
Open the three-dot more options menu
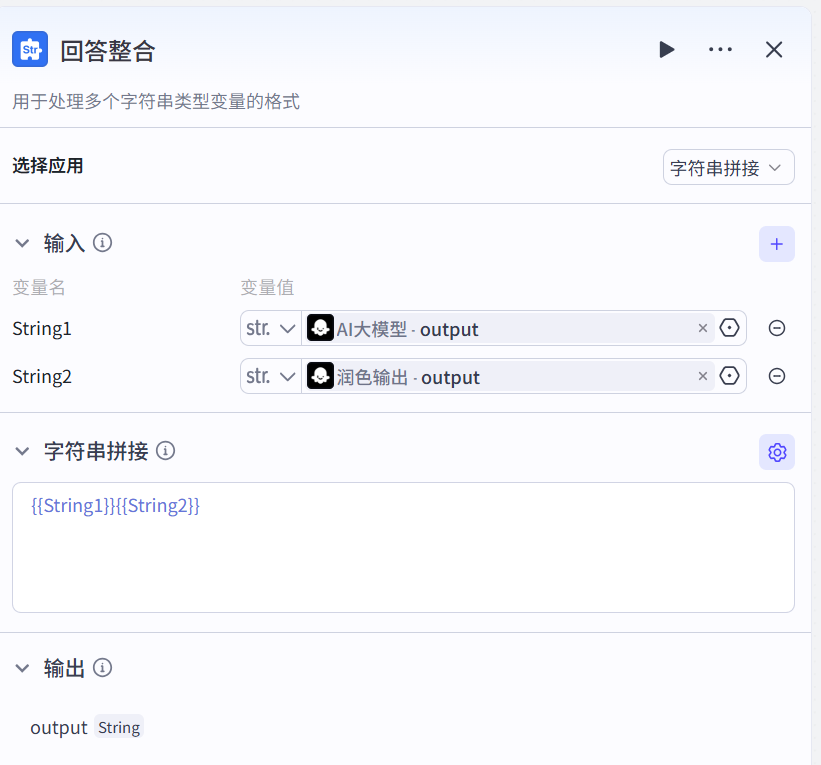[x=720, y=50]
